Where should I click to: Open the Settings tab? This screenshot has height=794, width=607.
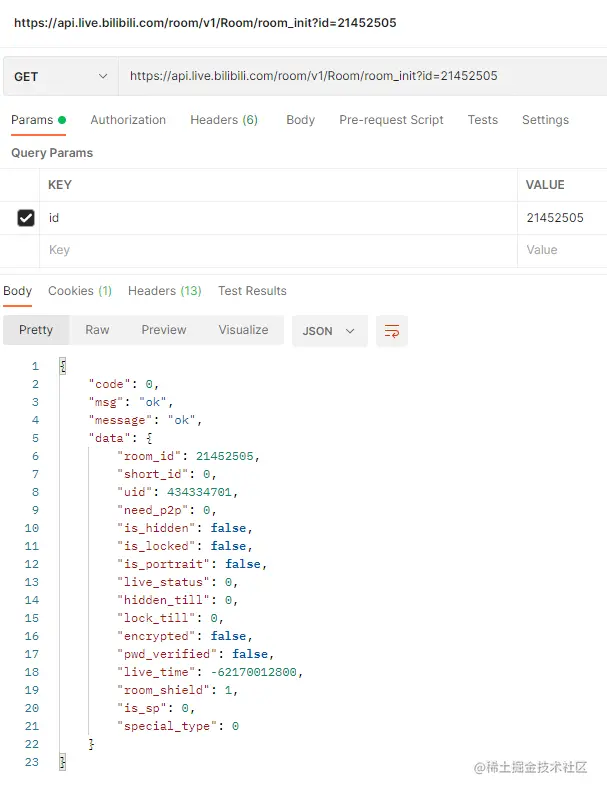(545, 120)
